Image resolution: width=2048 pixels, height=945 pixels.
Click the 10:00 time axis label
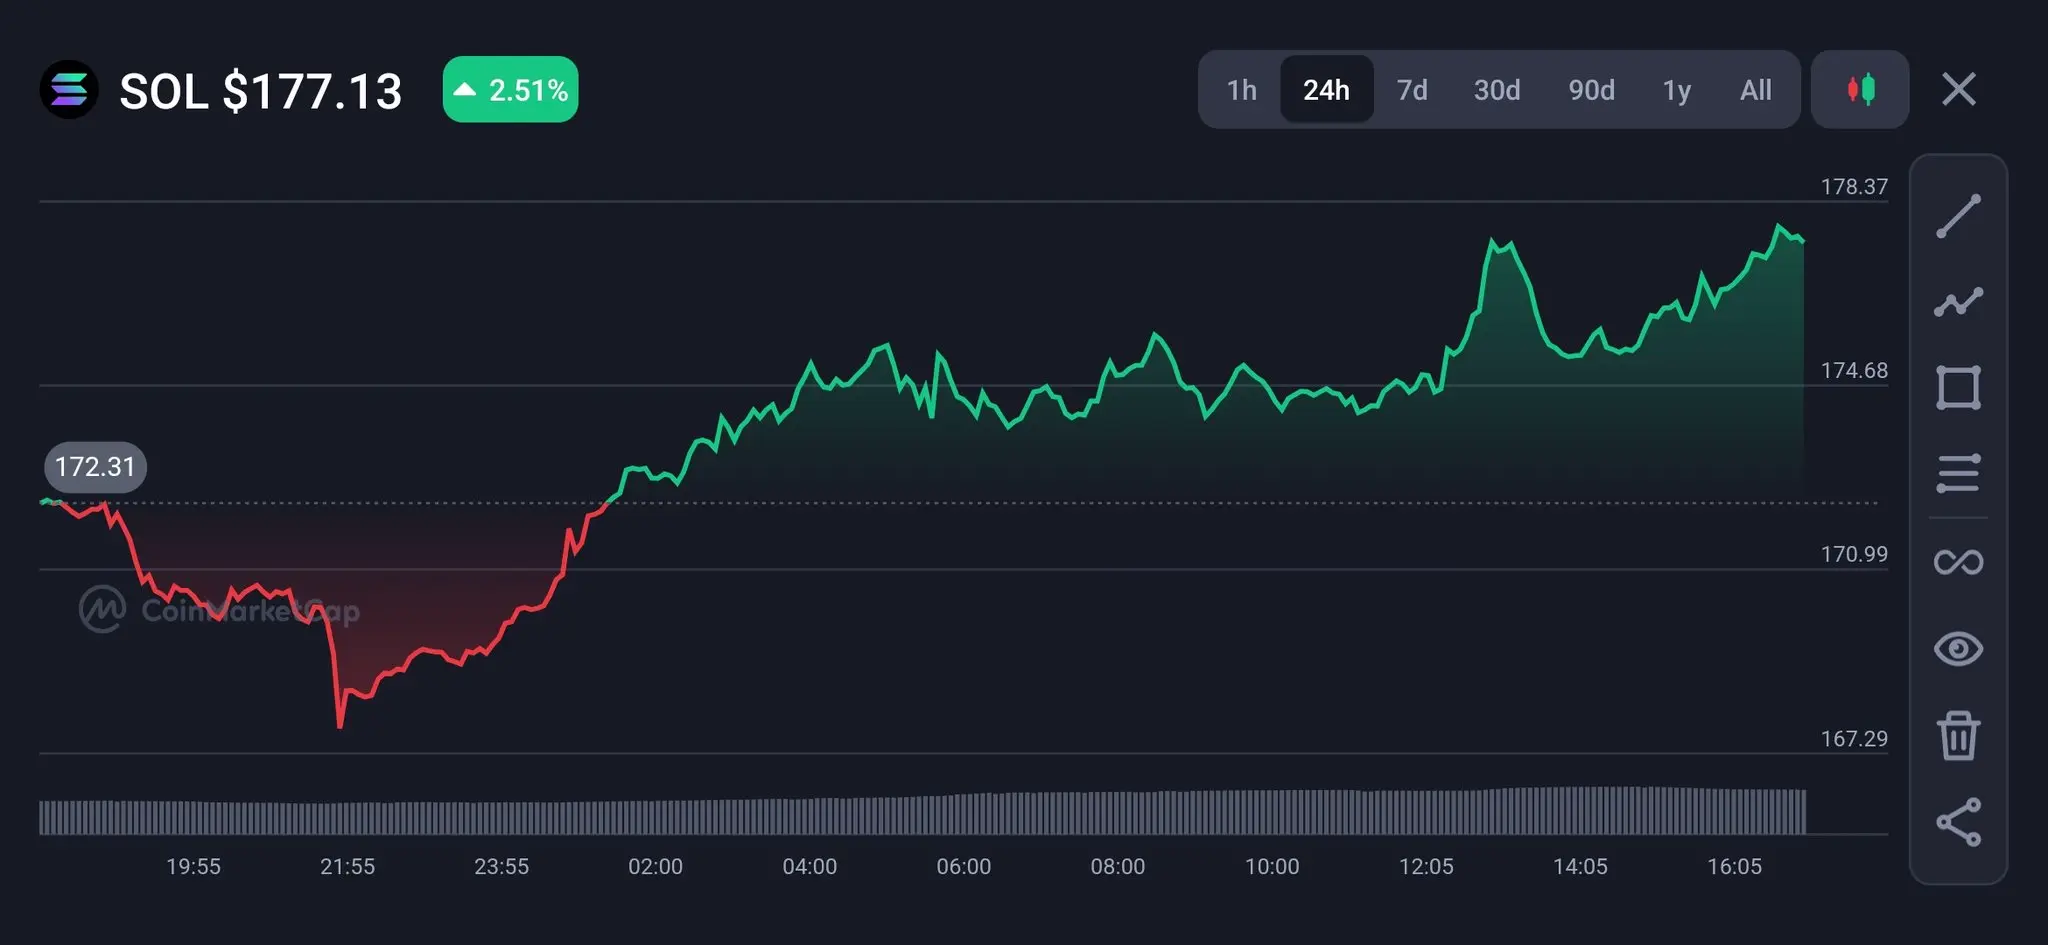click(x=1272, y=867)
